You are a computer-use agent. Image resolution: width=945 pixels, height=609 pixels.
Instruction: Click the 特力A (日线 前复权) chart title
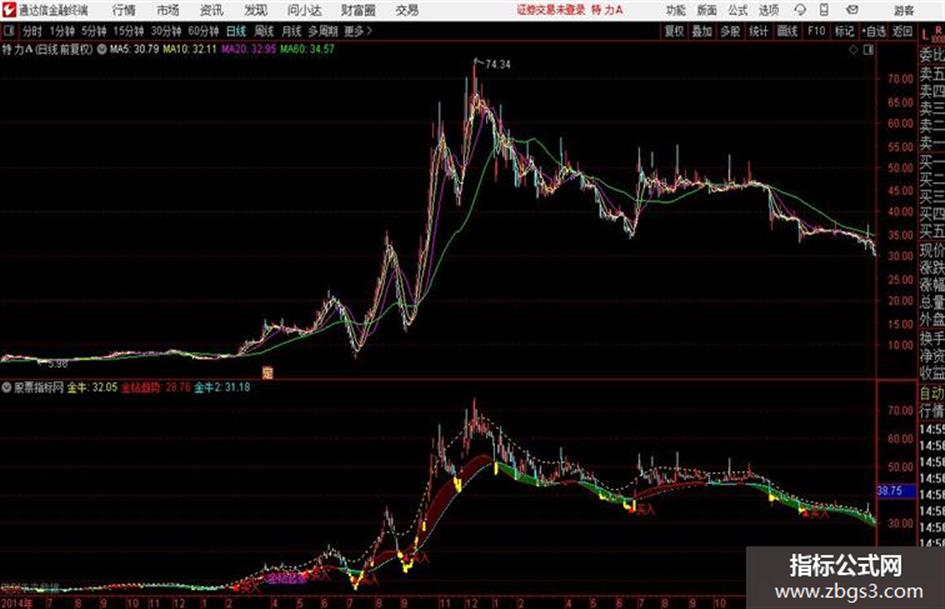click(47, 49)
